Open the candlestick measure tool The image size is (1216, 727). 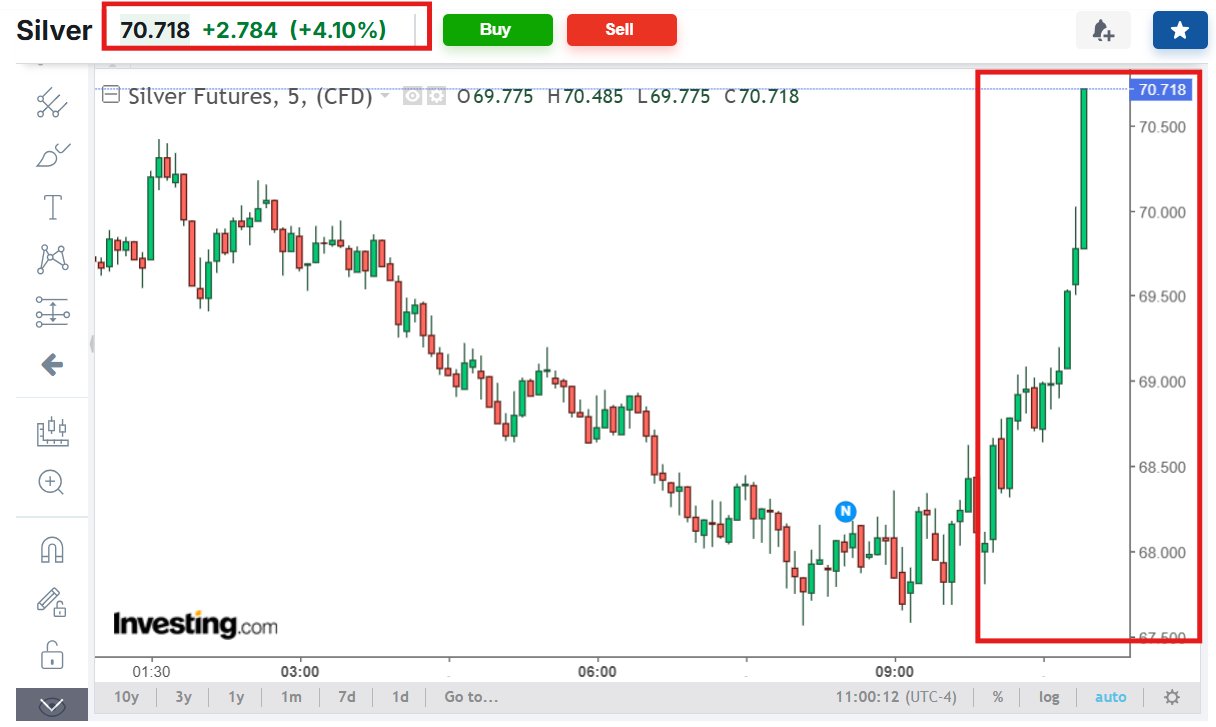click(52, 432)
